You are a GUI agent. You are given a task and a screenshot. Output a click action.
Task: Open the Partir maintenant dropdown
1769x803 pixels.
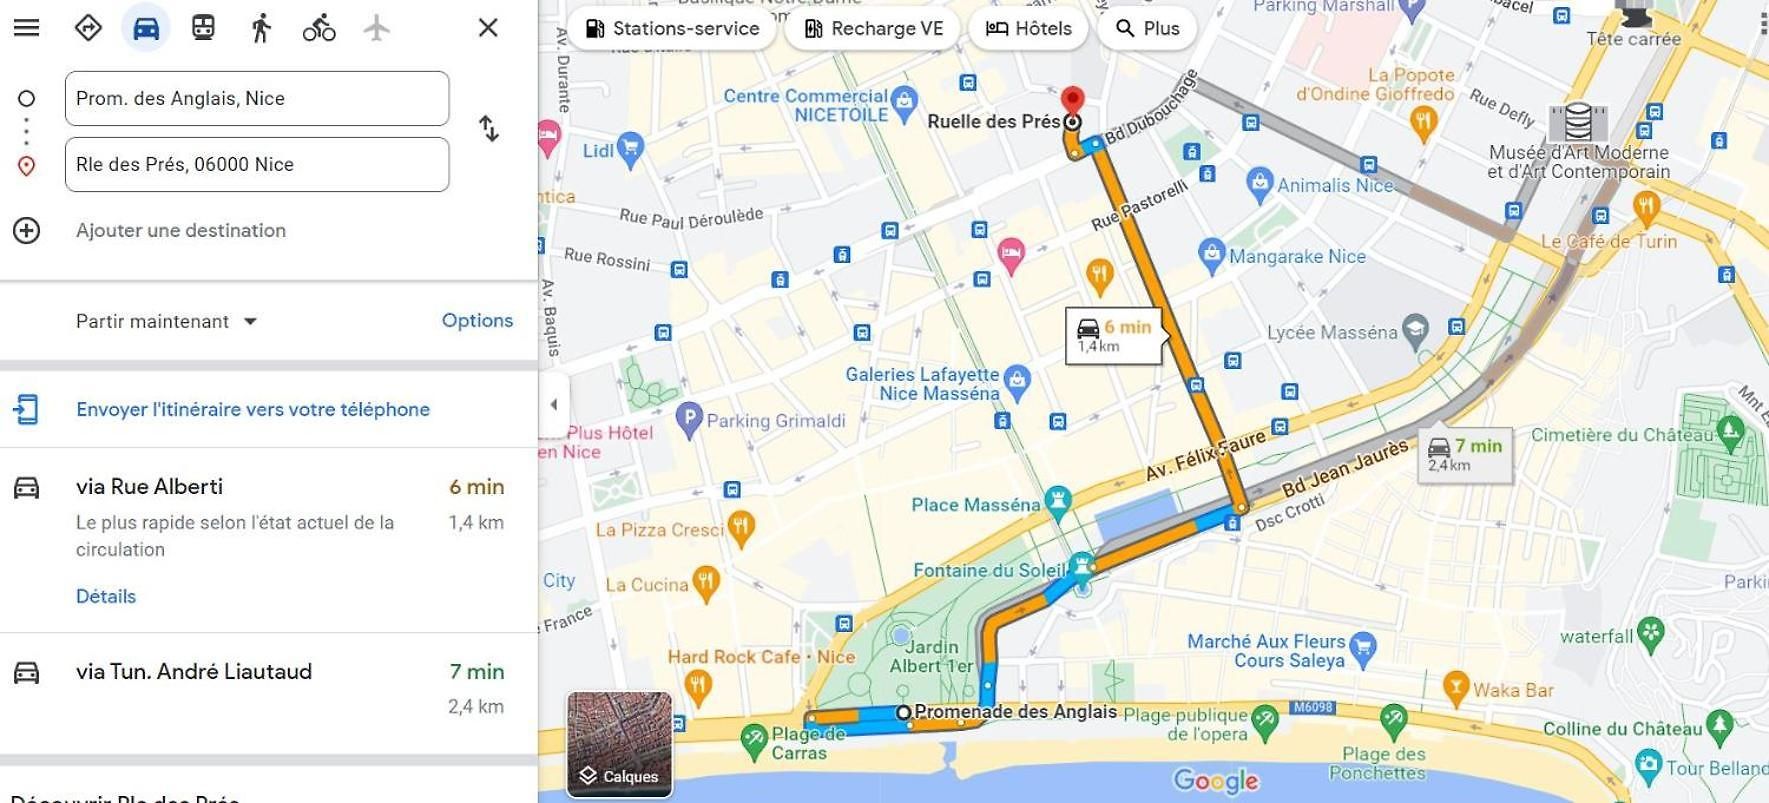(x=167, y=321)
